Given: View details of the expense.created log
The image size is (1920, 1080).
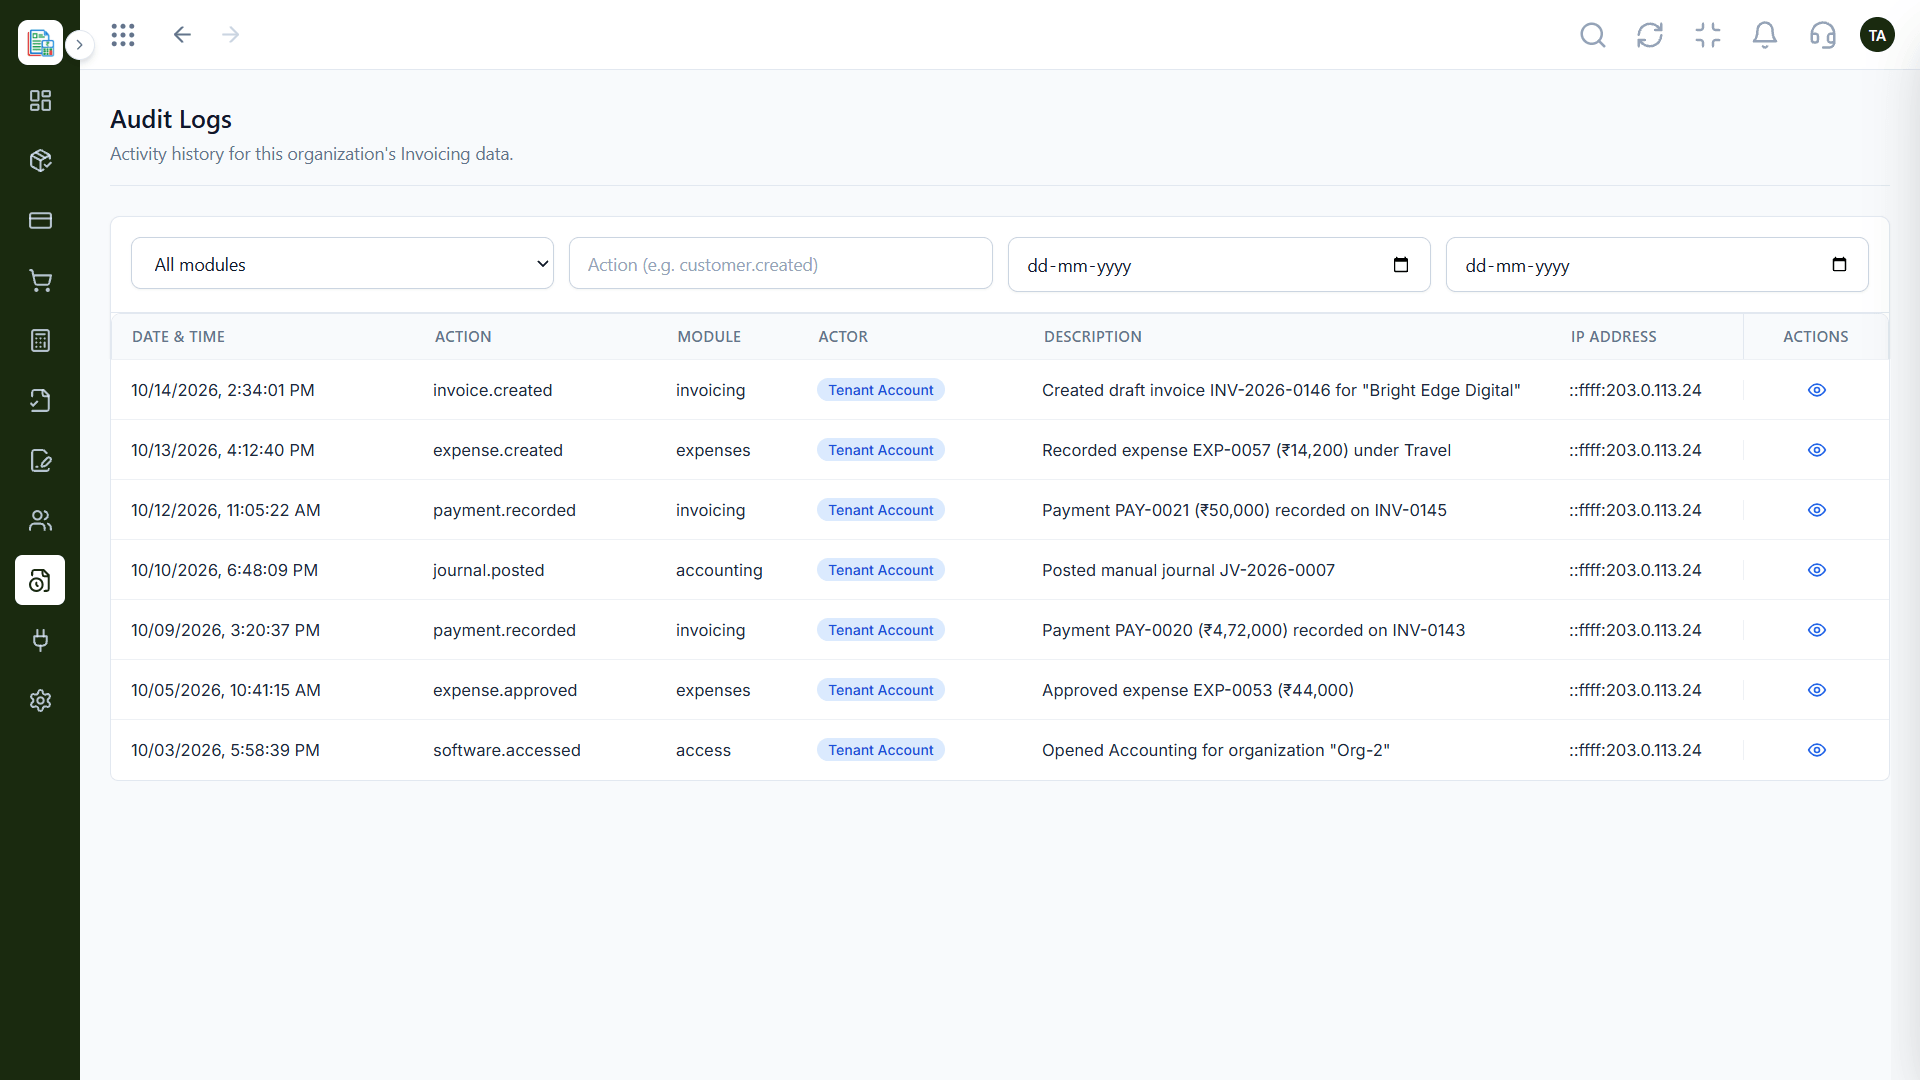Looking at the screenshot, I should click(x=1816, y=450).
